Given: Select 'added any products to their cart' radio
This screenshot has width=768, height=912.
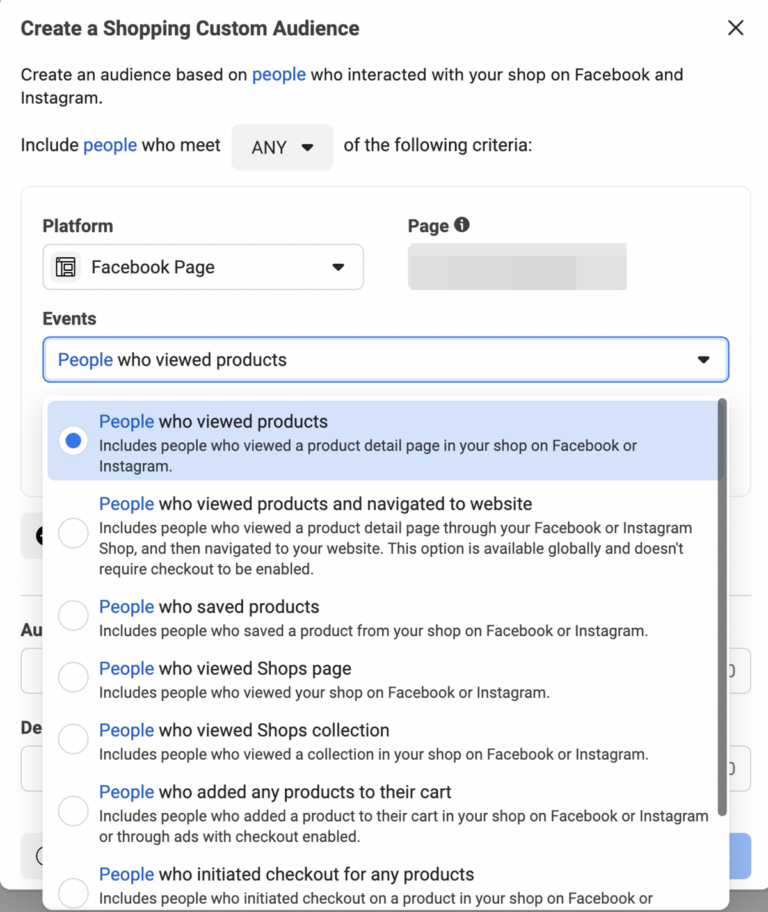Looking at the screenshot, I should pos(73,811).
